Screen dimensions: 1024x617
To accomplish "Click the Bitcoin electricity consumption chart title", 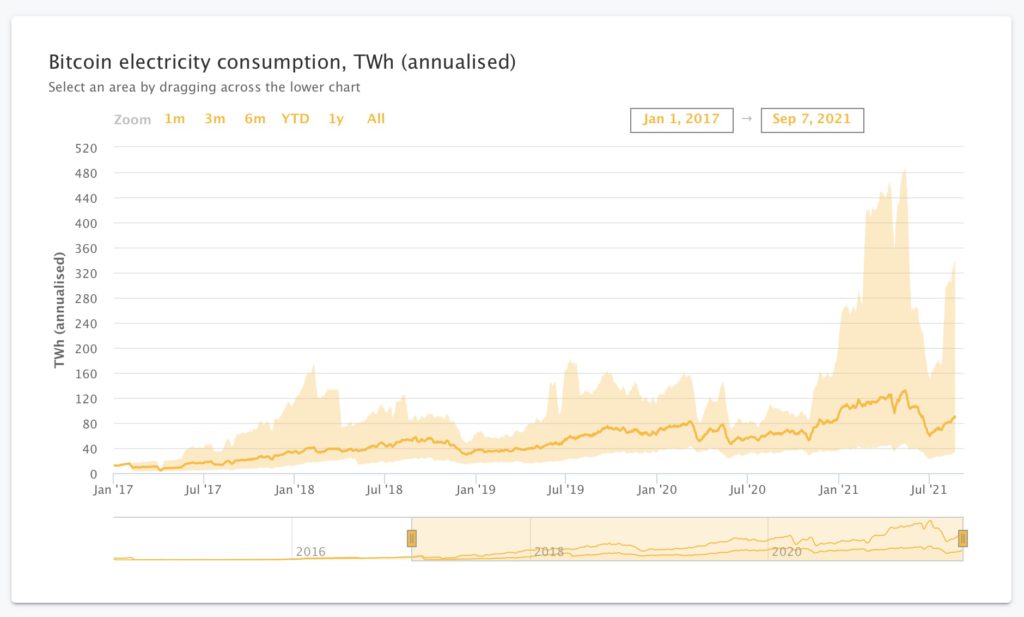I will [282, 62].
